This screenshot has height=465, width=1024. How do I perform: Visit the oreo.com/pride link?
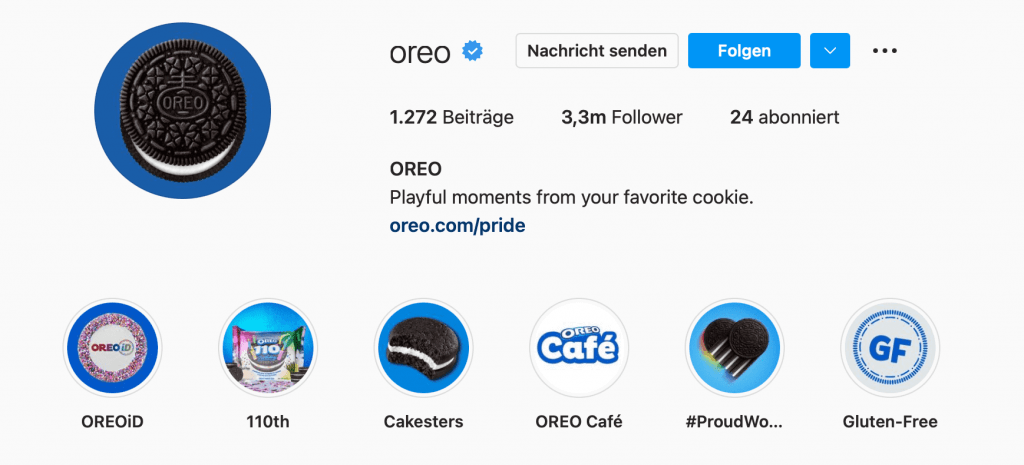457,226
